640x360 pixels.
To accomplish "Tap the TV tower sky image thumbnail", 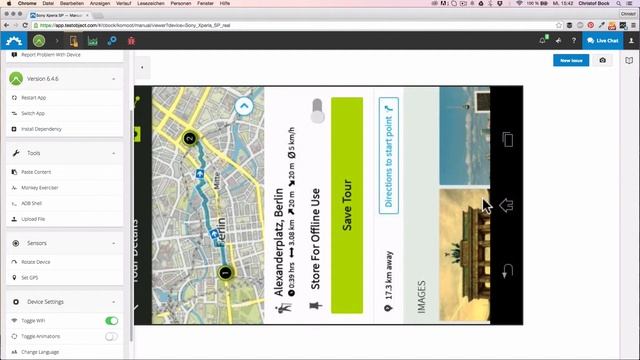I will 464,136.
